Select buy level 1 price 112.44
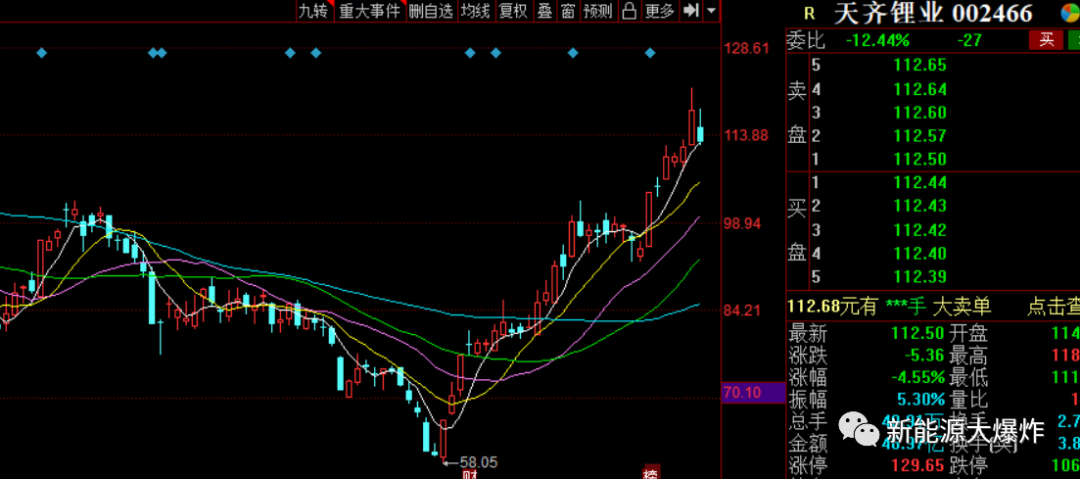 [x=920, y=183]
